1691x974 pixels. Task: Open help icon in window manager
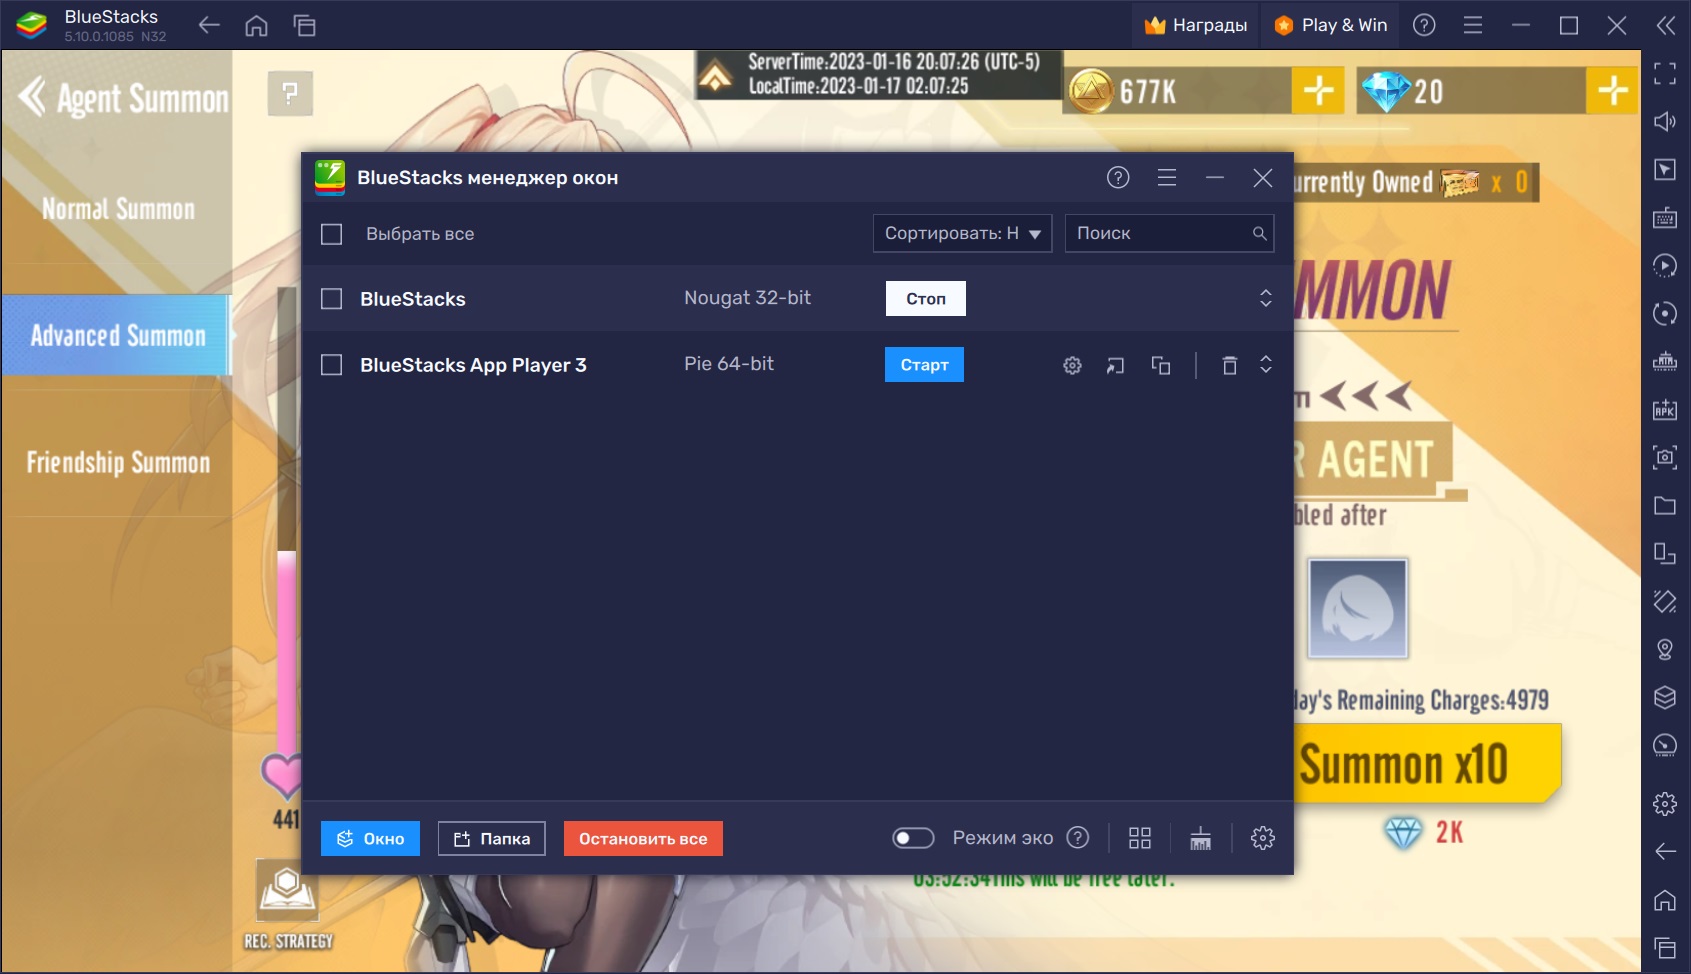[1118, 177]
